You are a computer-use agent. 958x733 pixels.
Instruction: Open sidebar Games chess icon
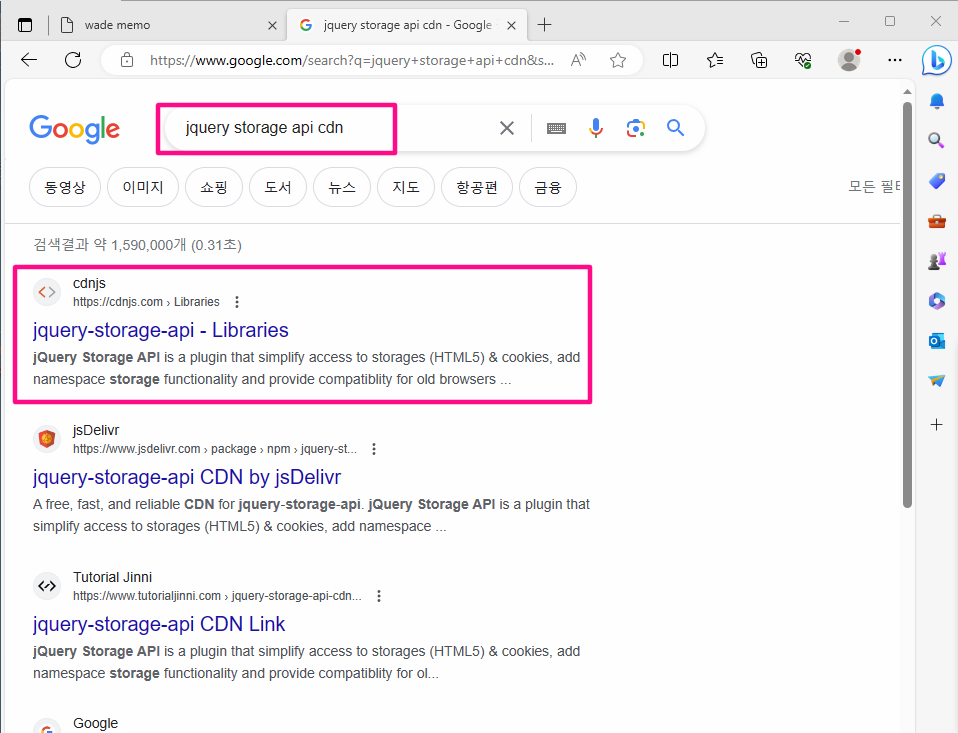937,261
